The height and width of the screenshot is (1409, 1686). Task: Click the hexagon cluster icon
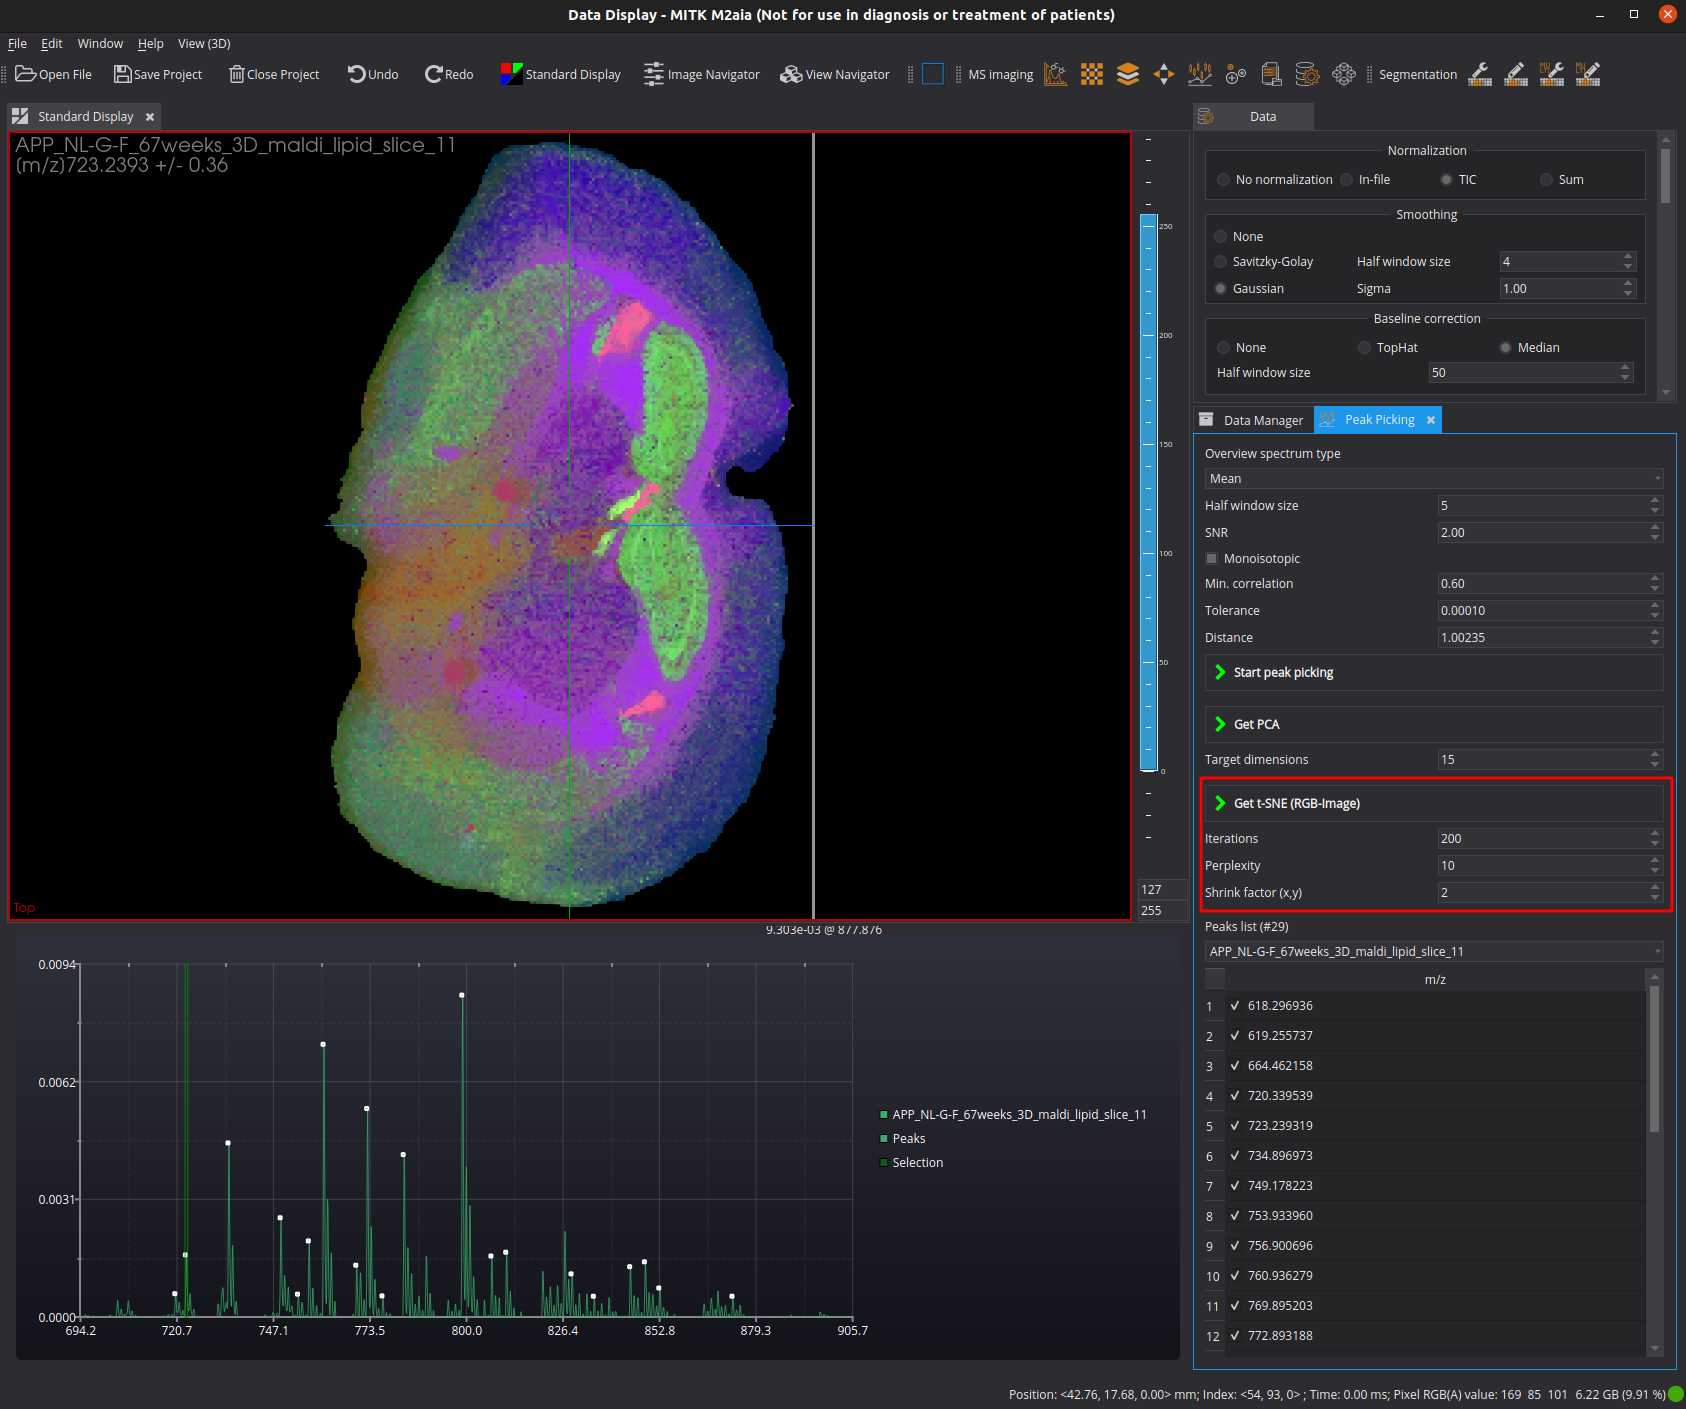1344,74
